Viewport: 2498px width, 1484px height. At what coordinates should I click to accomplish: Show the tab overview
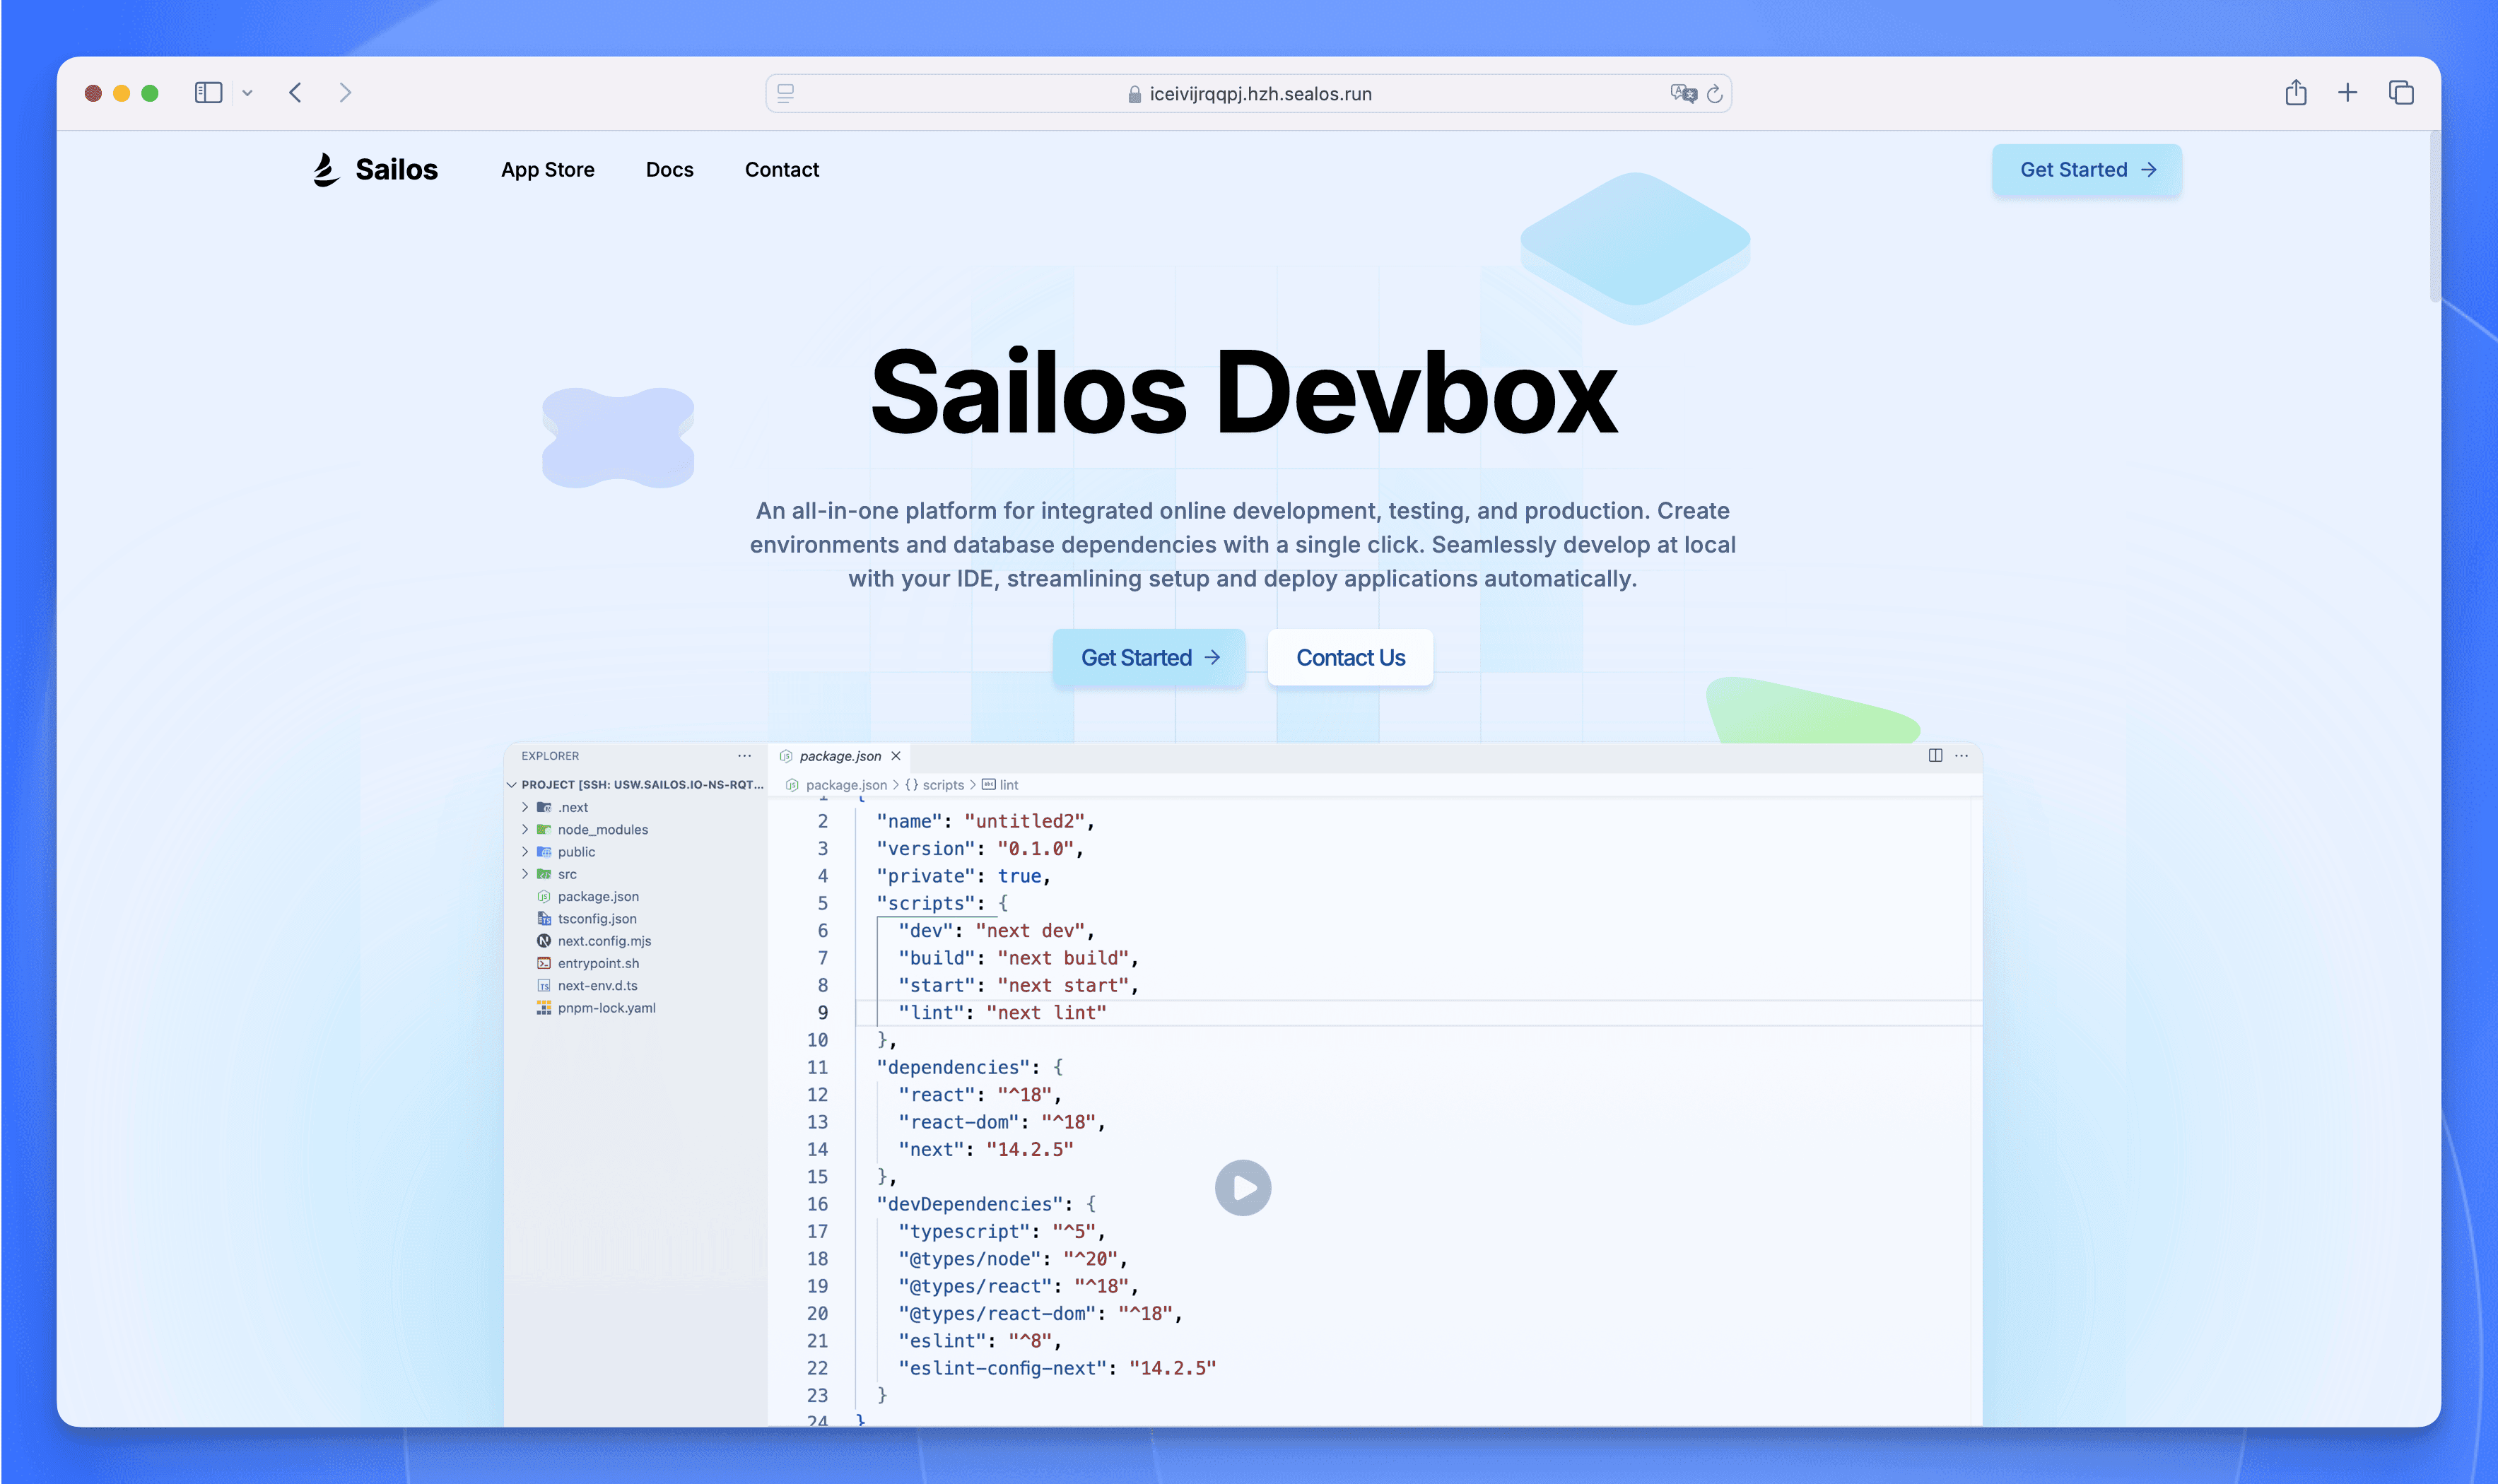2400,93
